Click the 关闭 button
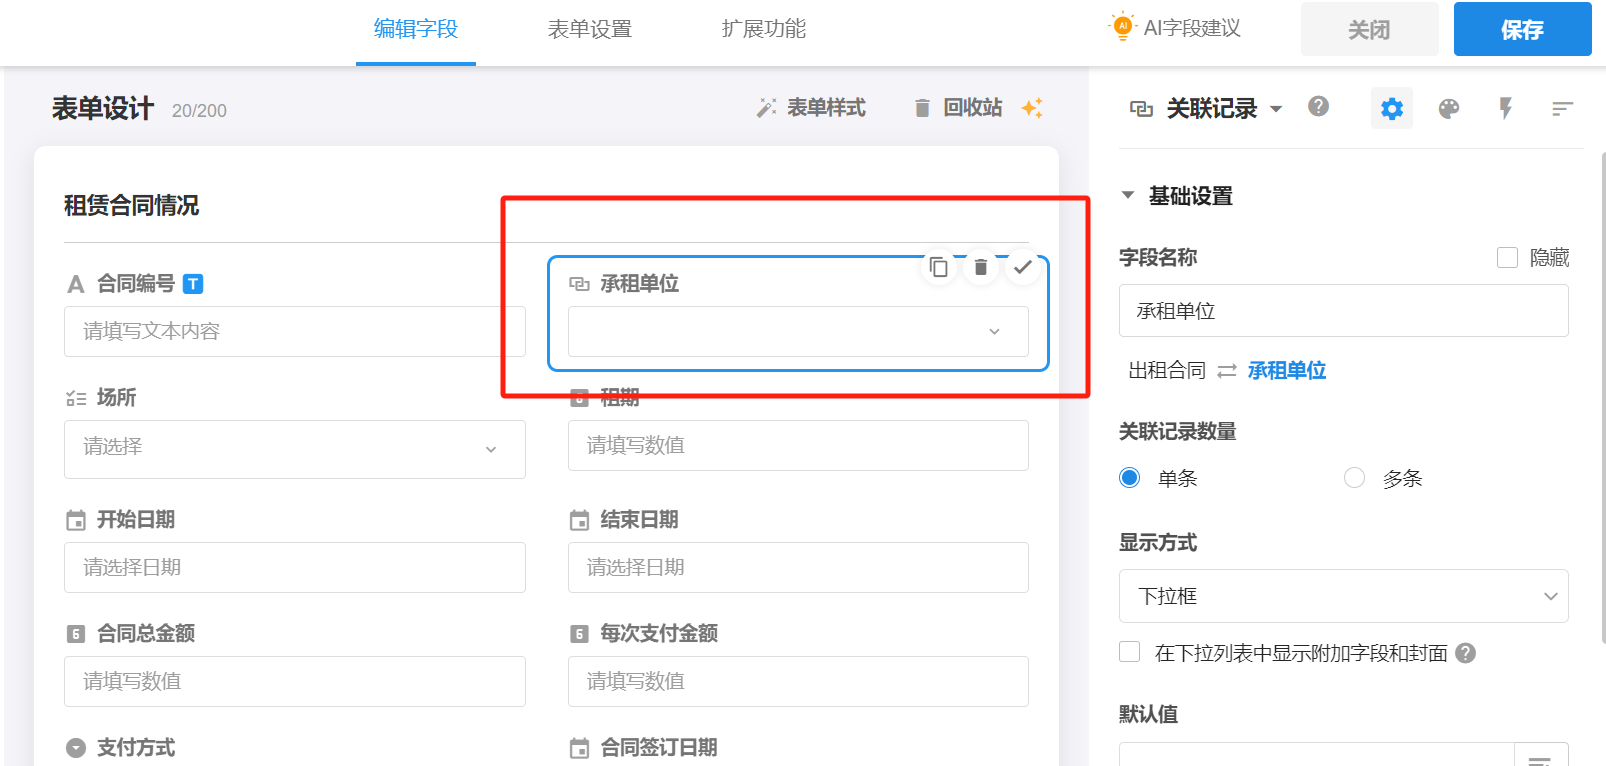The height and width of the screenshot is (766, 1606). pyautogui.click(x=1369, y=29)
